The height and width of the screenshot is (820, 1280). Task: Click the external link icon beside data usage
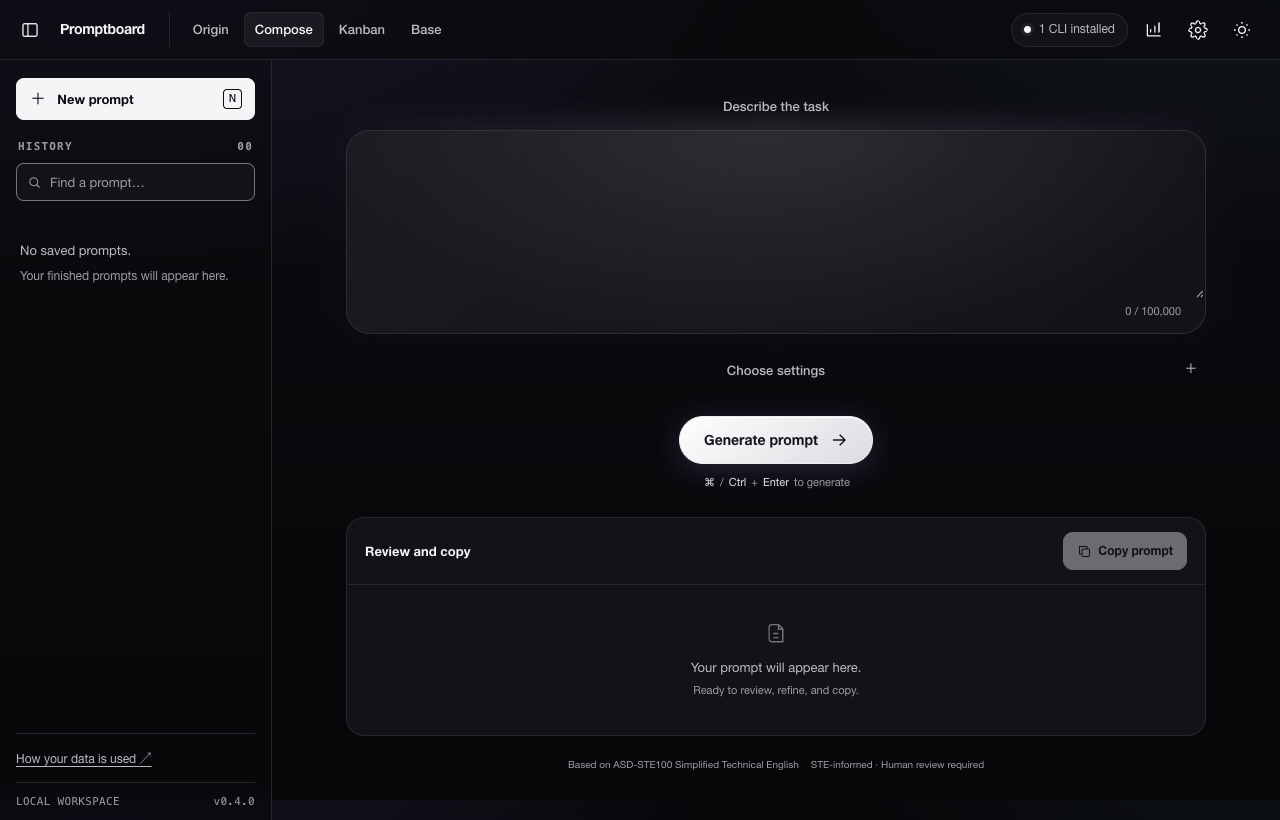pos(145,759)
